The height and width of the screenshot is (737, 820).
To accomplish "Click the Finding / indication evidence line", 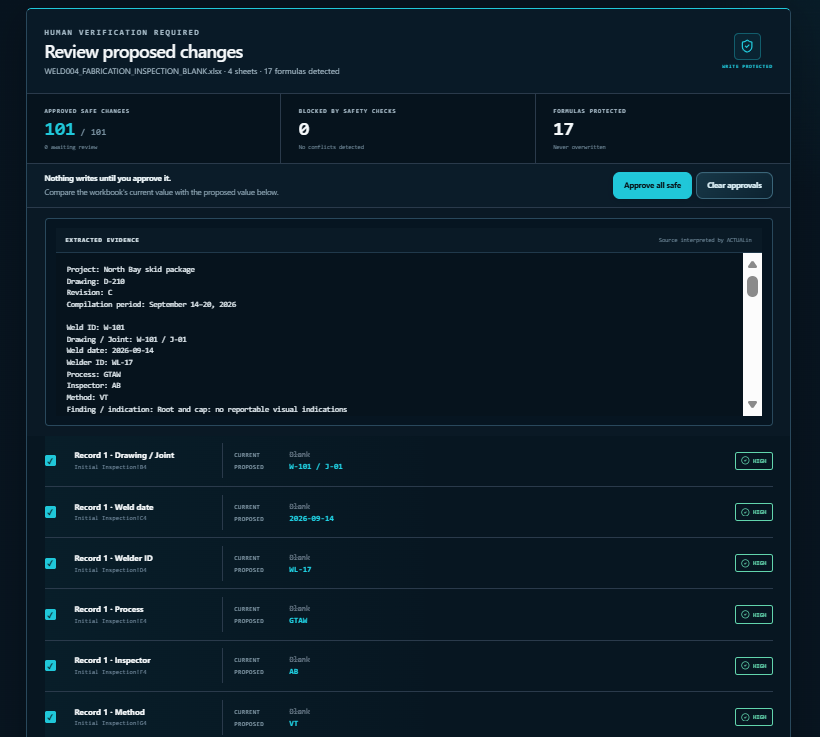I will (207, 409).
